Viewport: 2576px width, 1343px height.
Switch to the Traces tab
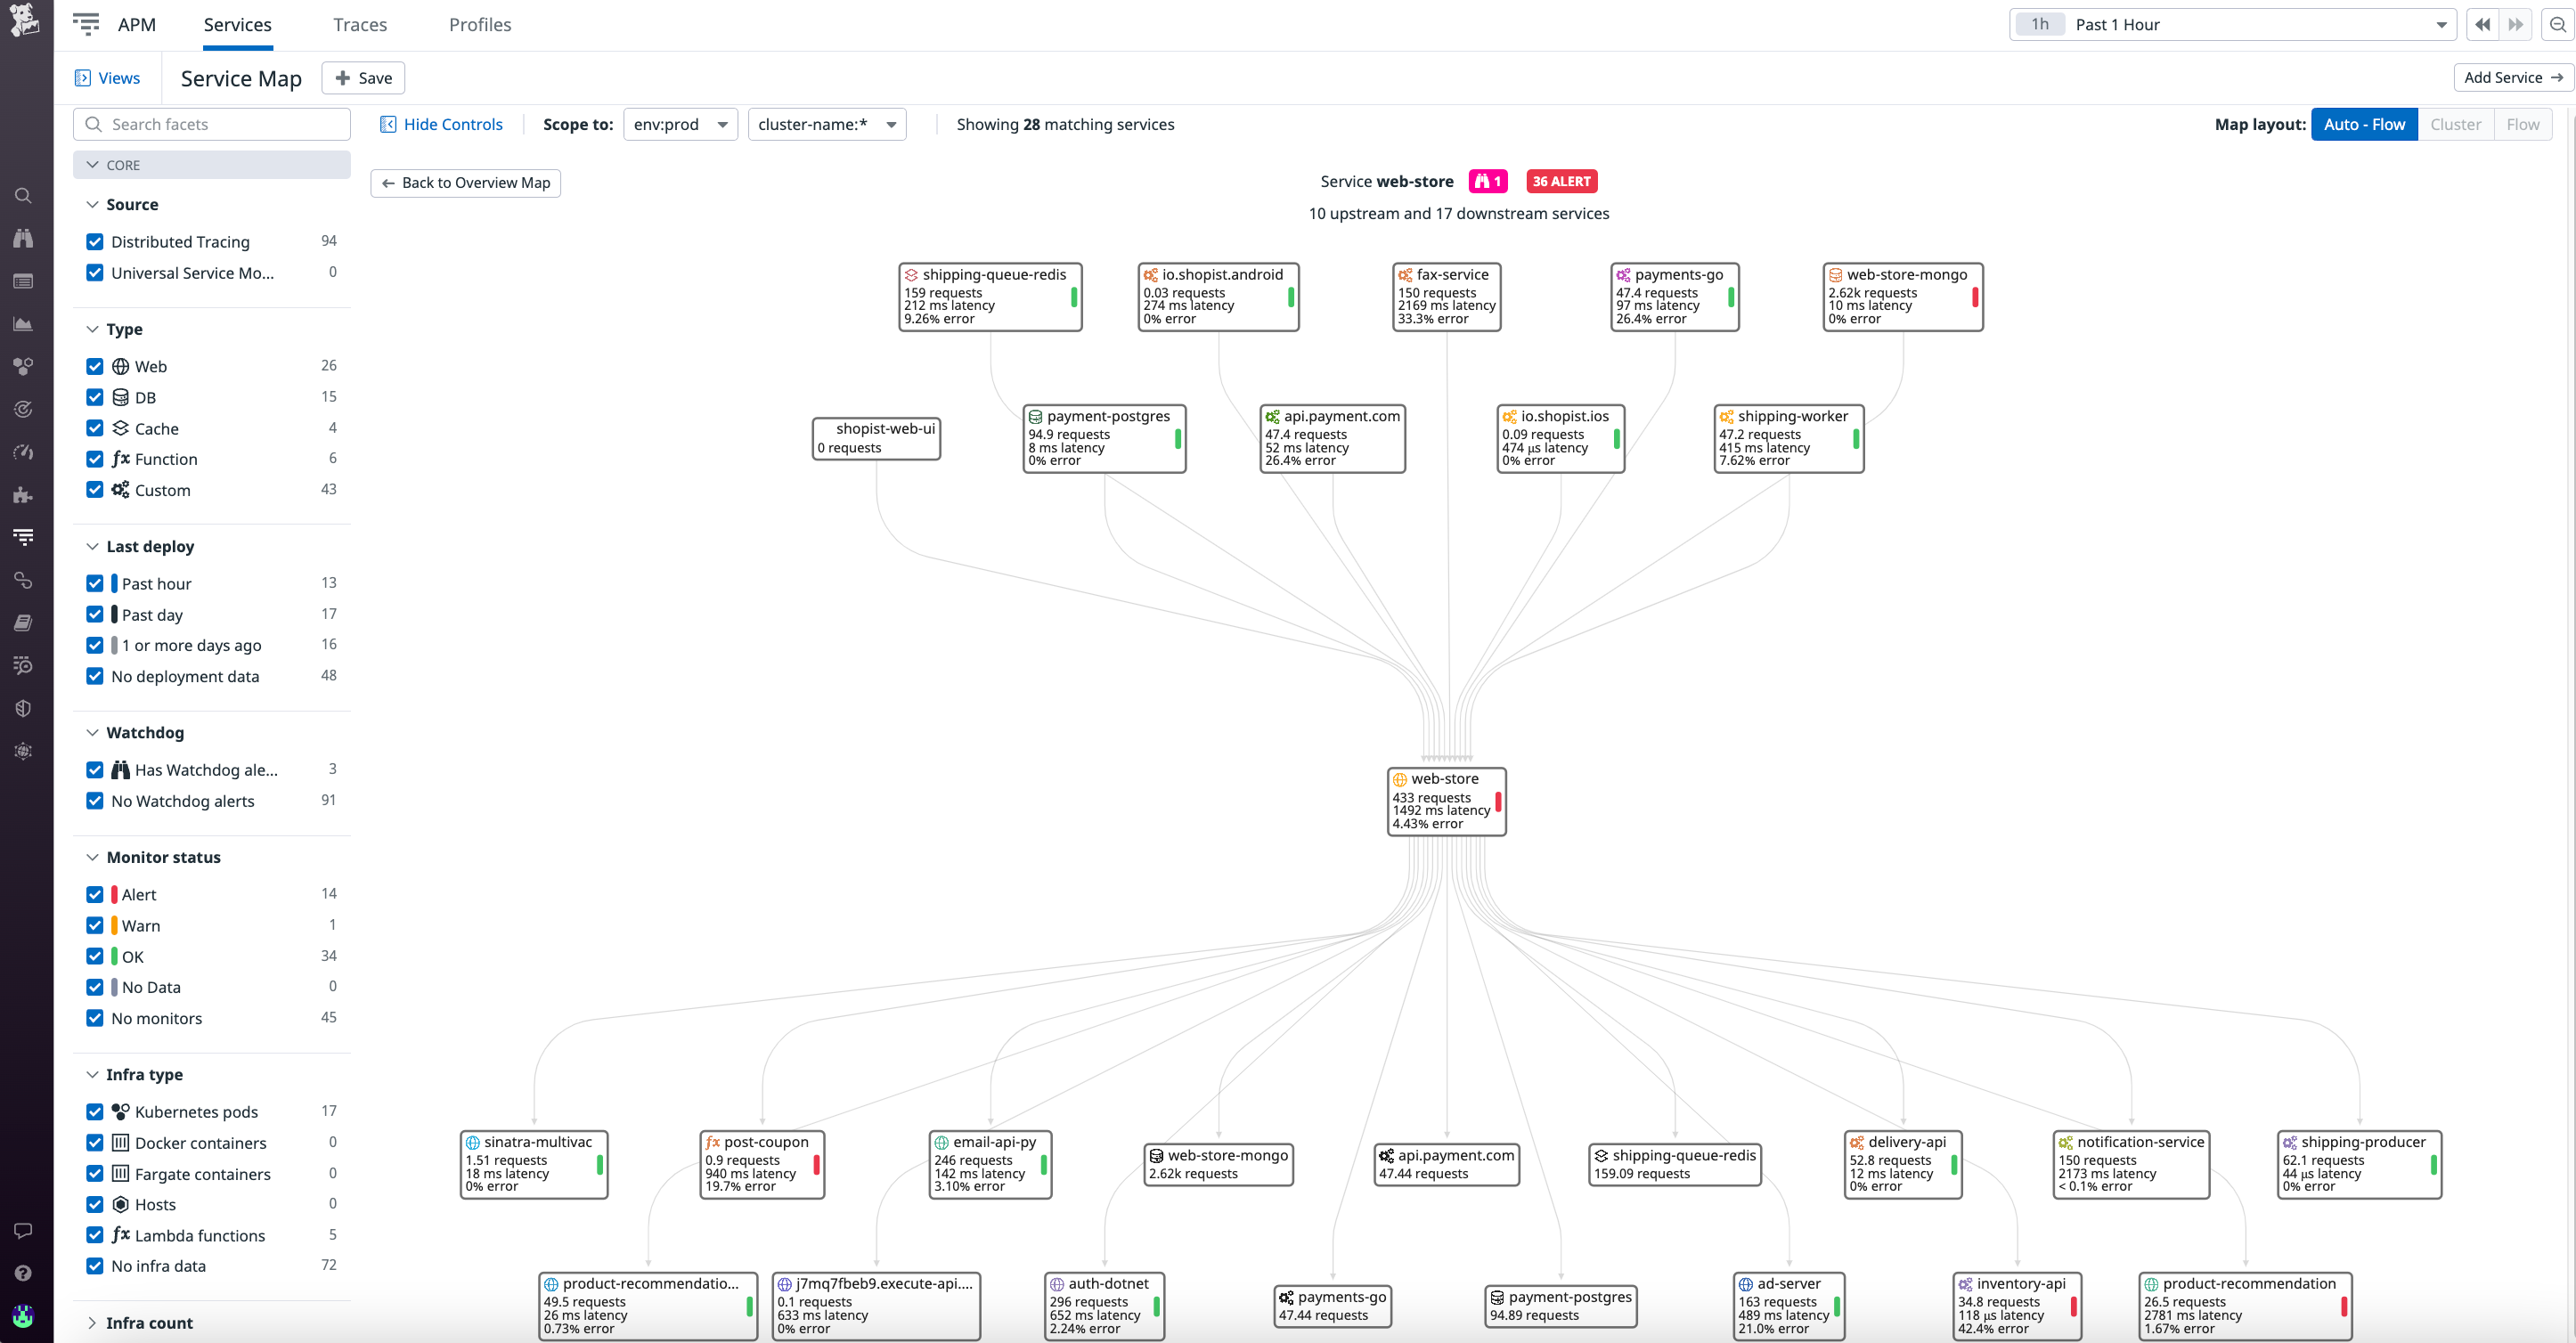[x=359, y=24]
